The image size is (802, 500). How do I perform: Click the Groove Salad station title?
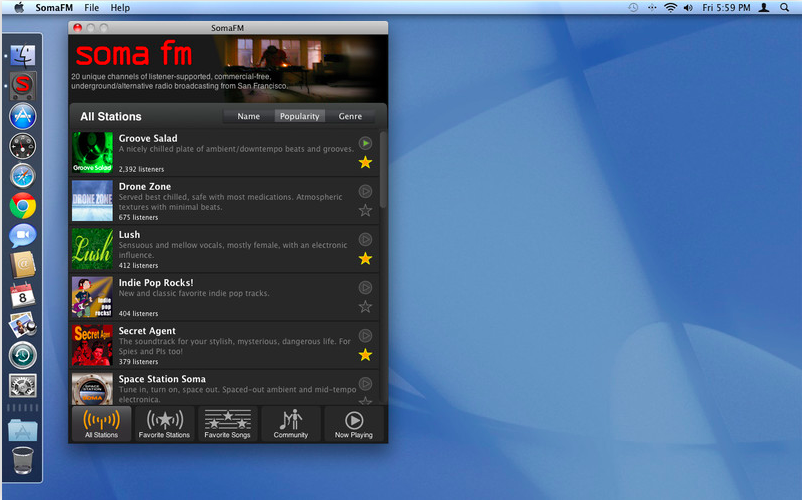click(148, 138)
